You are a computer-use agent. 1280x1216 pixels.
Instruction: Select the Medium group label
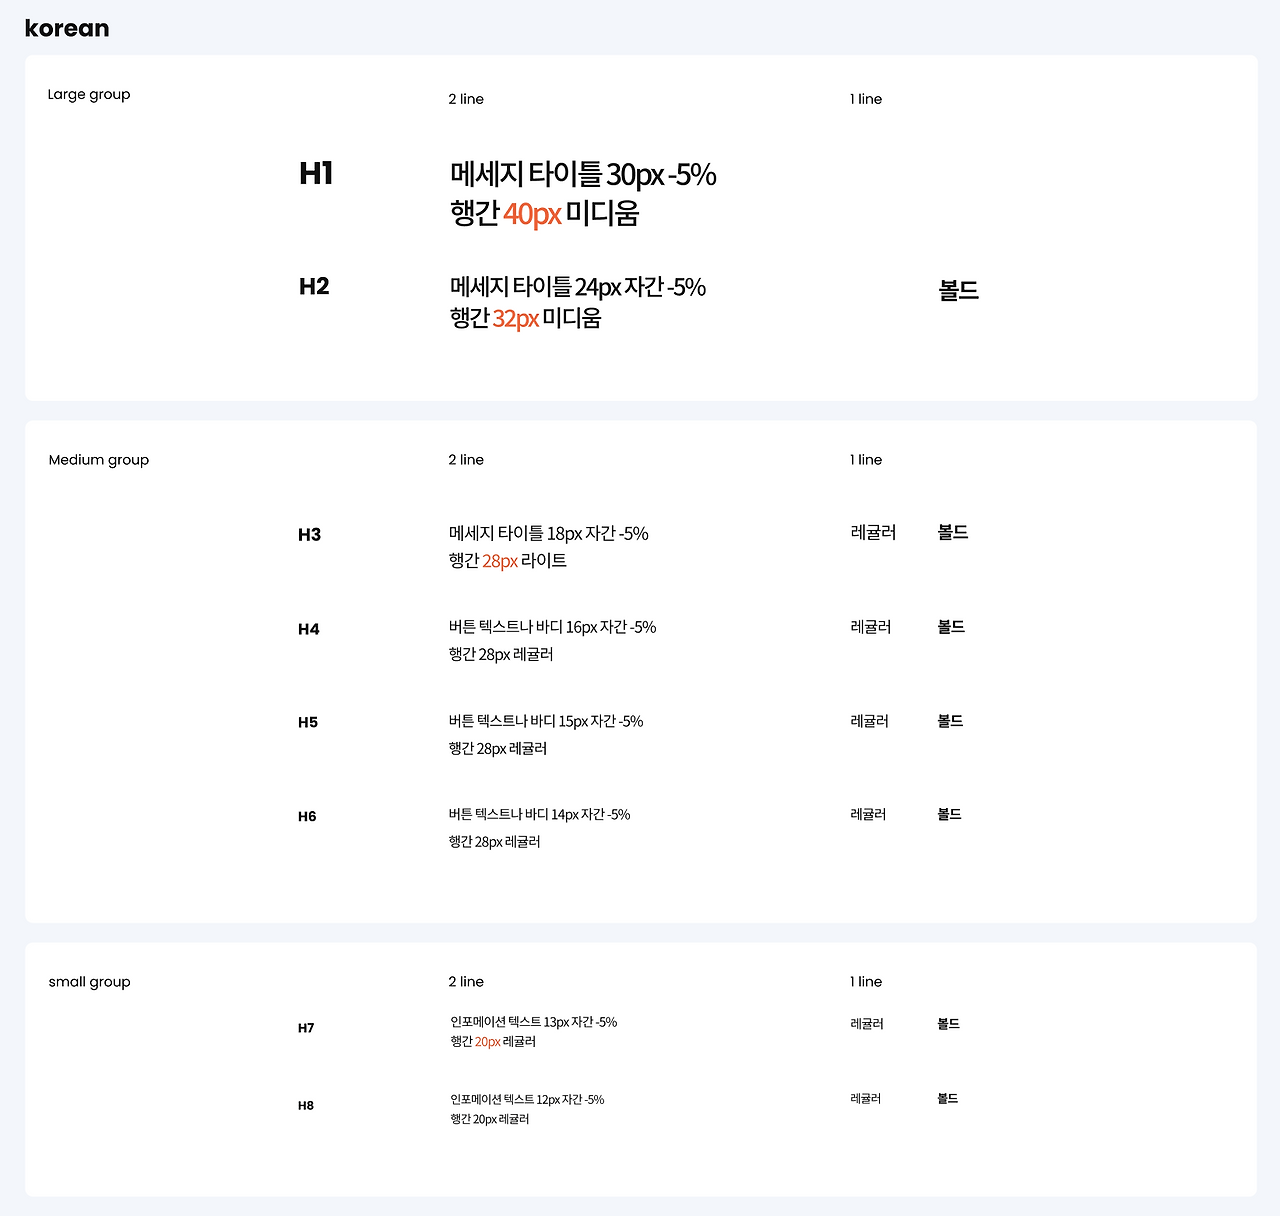[x=99, y=460]
